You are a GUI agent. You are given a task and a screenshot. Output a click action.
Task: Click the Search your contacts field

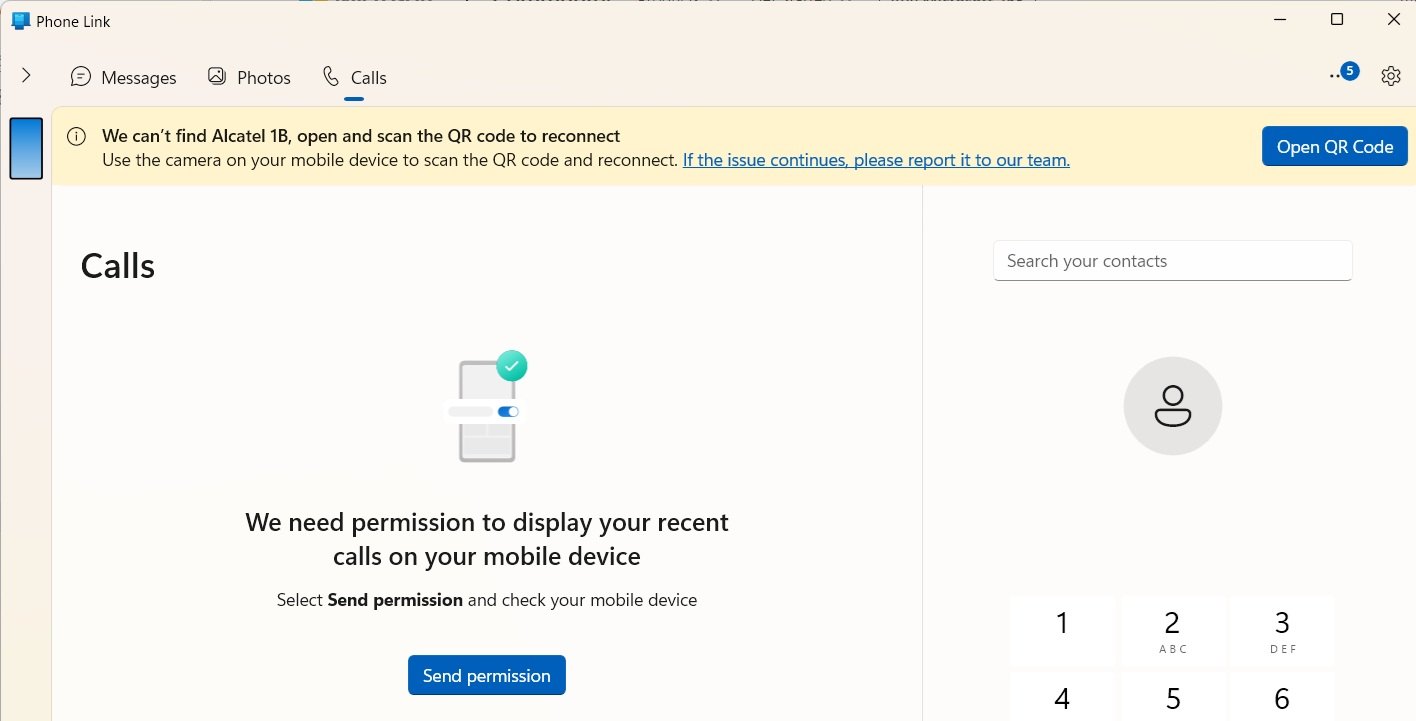point(1172,260)
